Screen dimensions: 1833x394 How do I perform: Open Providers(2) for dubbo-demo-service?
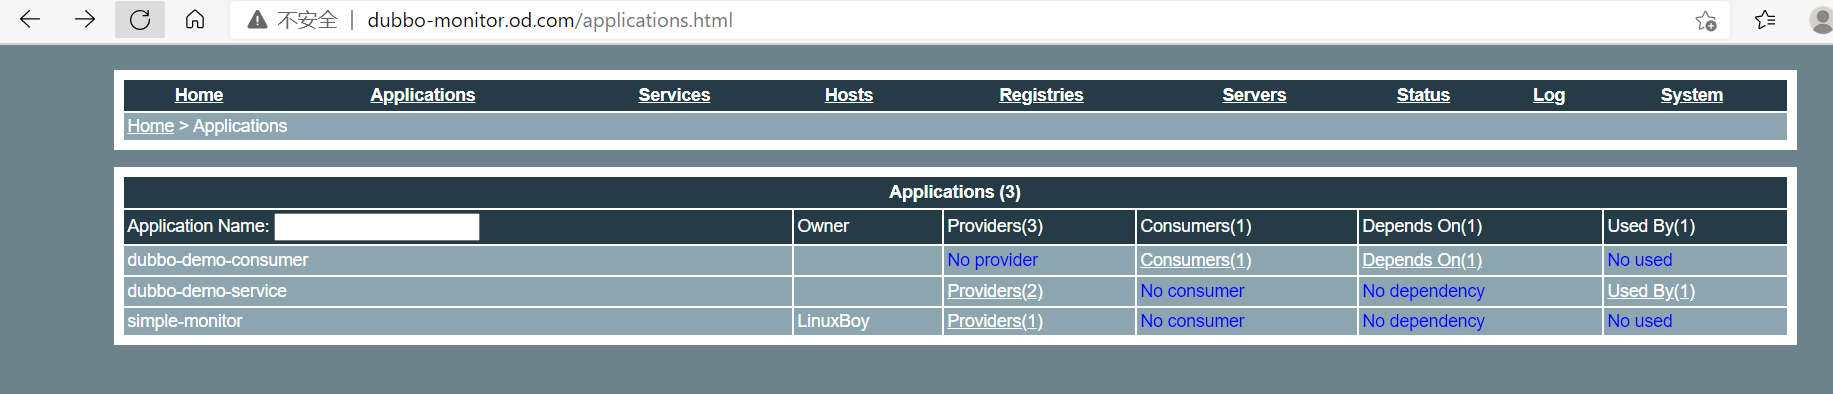click(x=995, y=291)
